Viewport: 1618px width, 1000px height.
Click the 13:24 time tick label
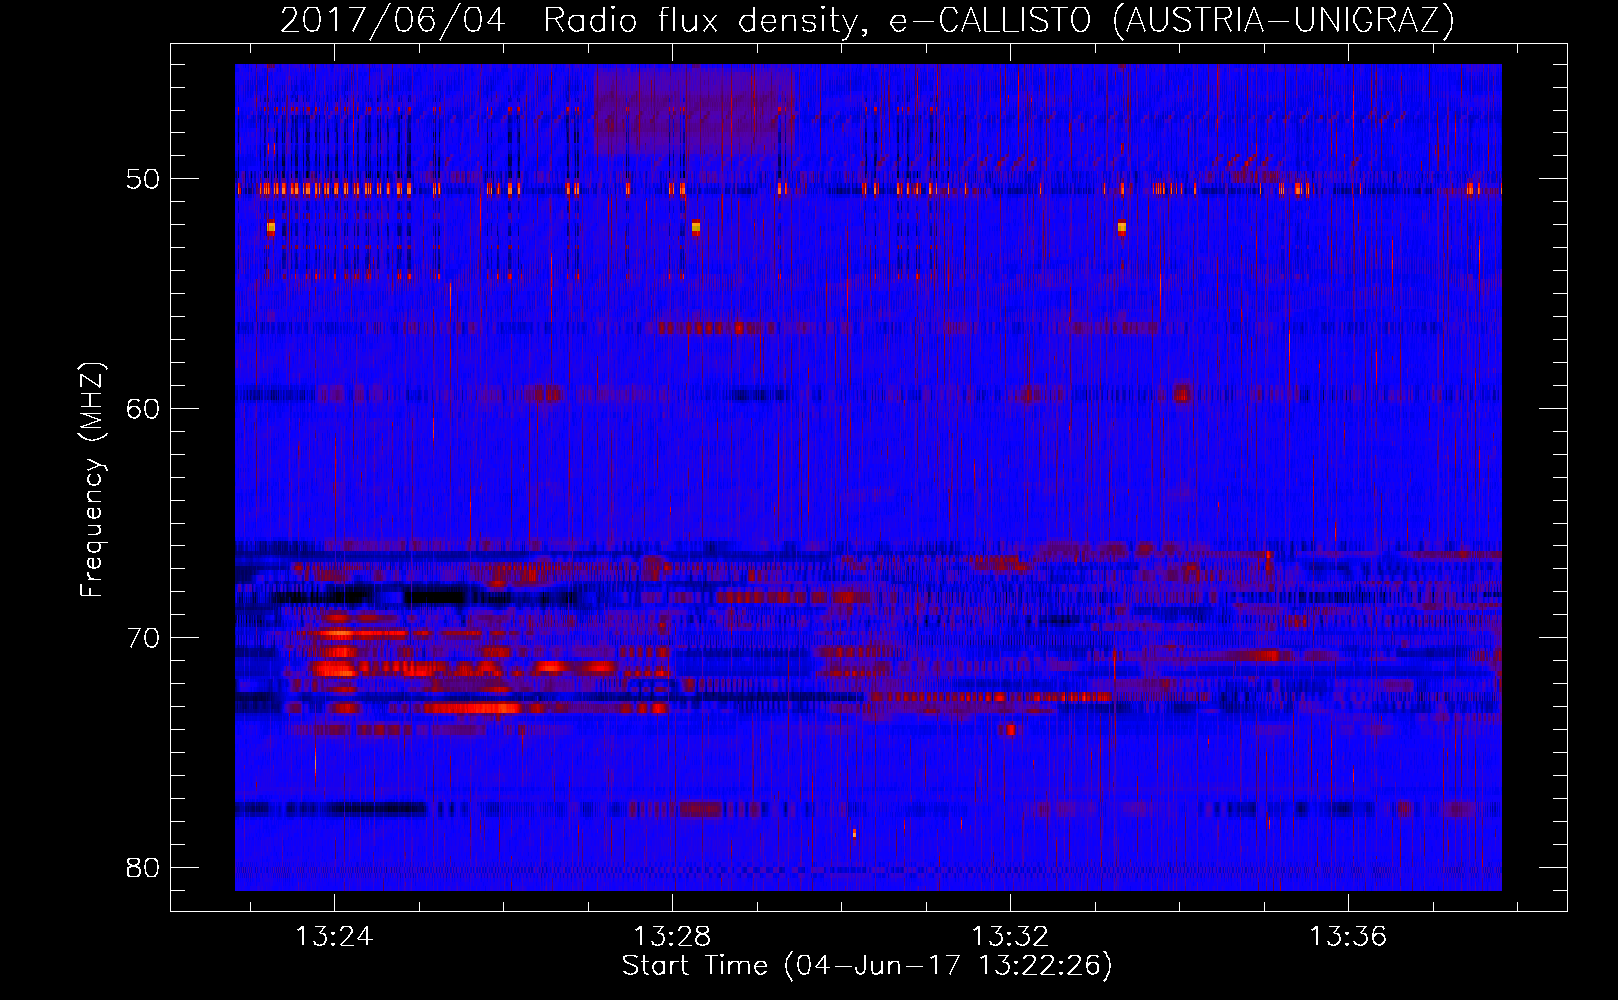click(334, 936)
